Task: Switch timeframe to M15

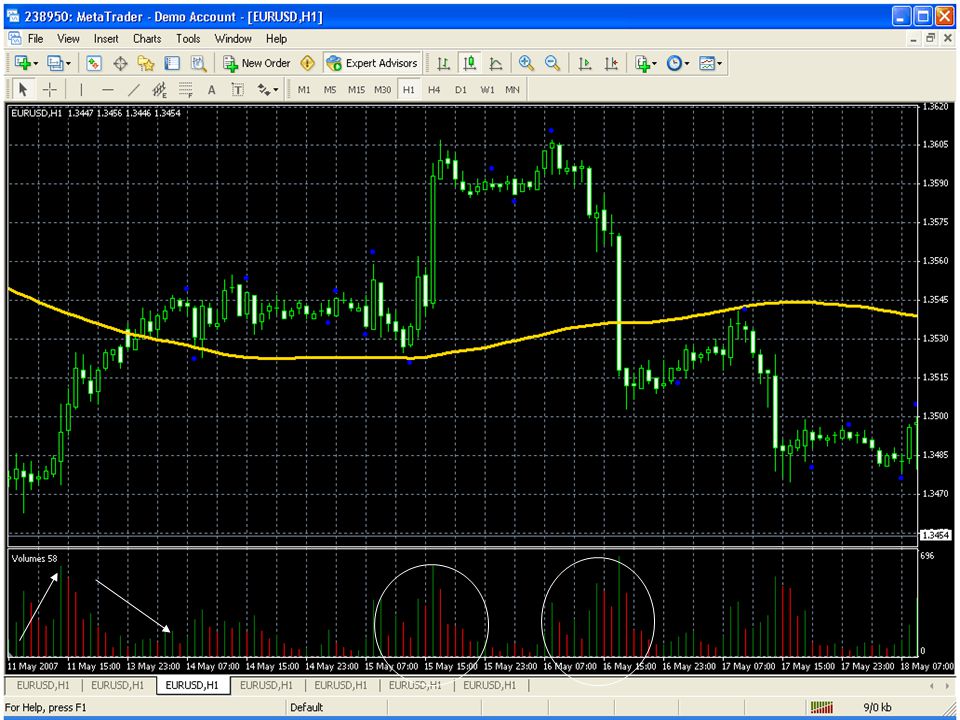Action: 356,90
